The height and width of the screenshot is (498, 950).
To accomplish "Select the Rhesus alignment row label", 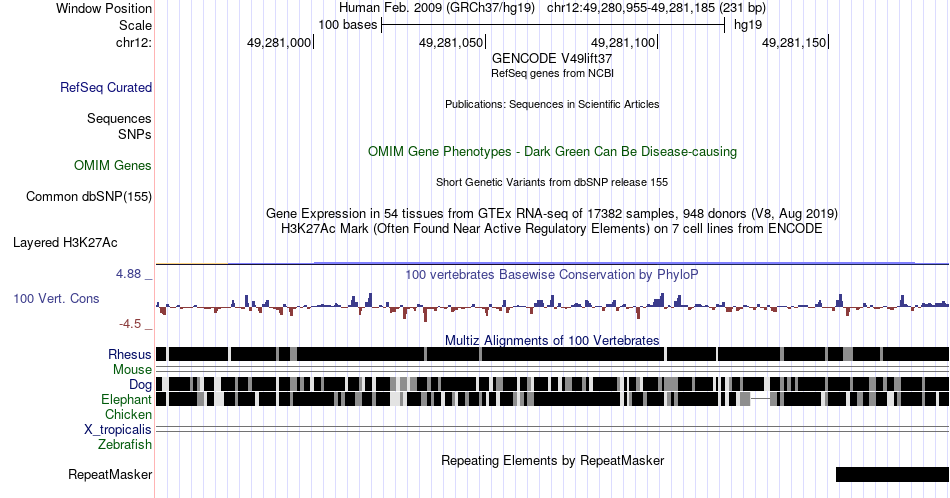I will 130,354.
